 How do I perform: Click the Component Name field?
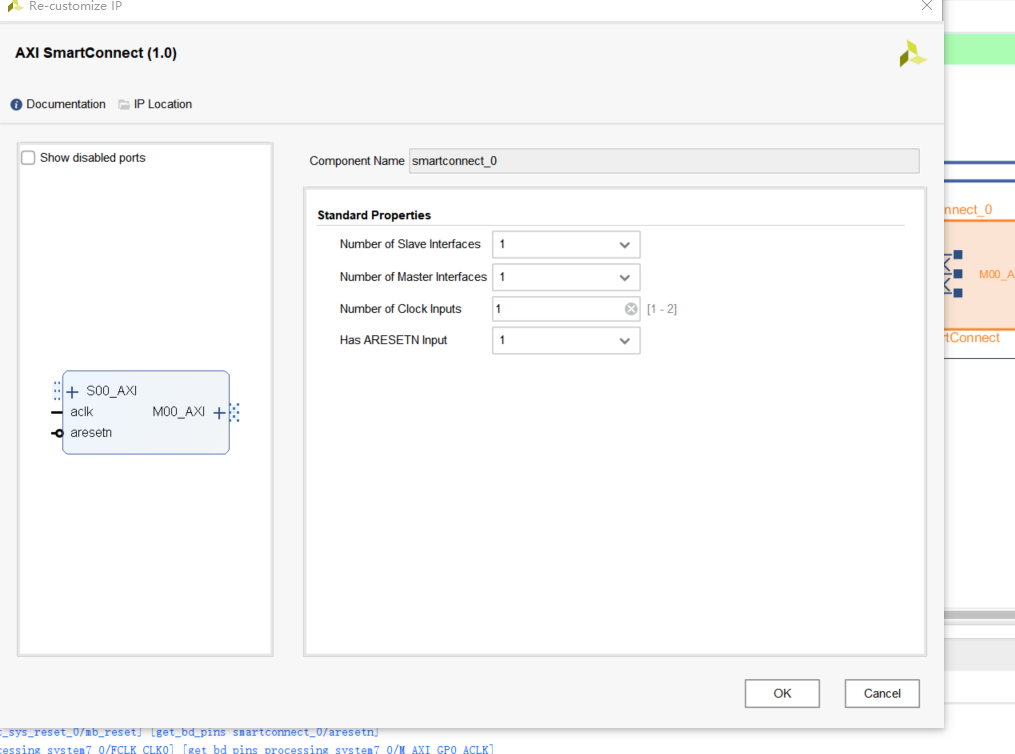pyautogui.click(x=664, y=161)
